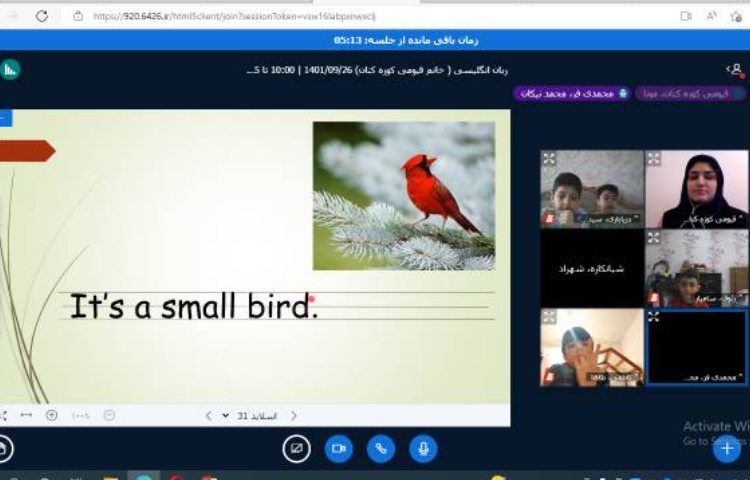Image resolution: width=750 pixels, height=480 pixels.
Task: Click fit to width arrows icon
Action: 26,415
